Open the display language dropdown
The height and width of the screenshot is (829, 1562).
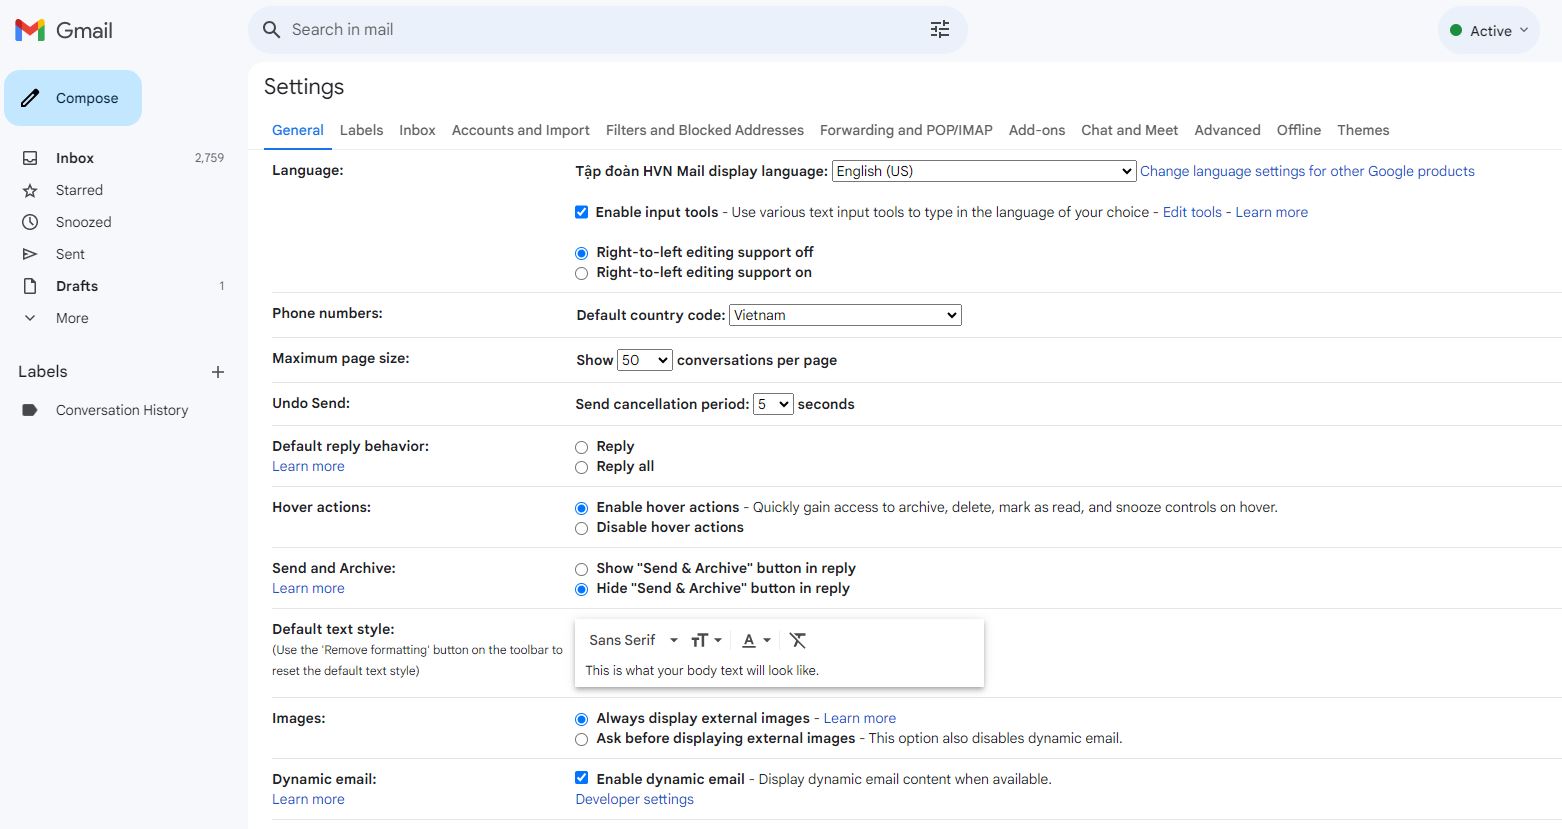click(x=984, y=171)
